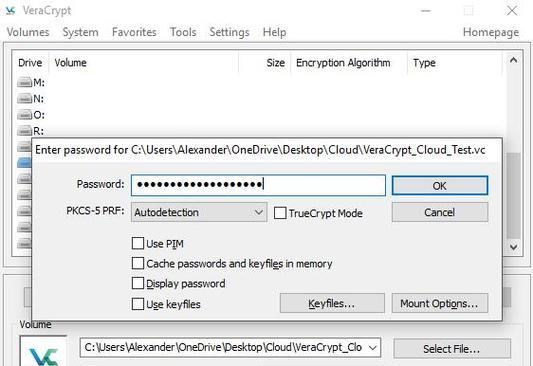
Task: Expand the volume path combo box
Action: point(373,348)
